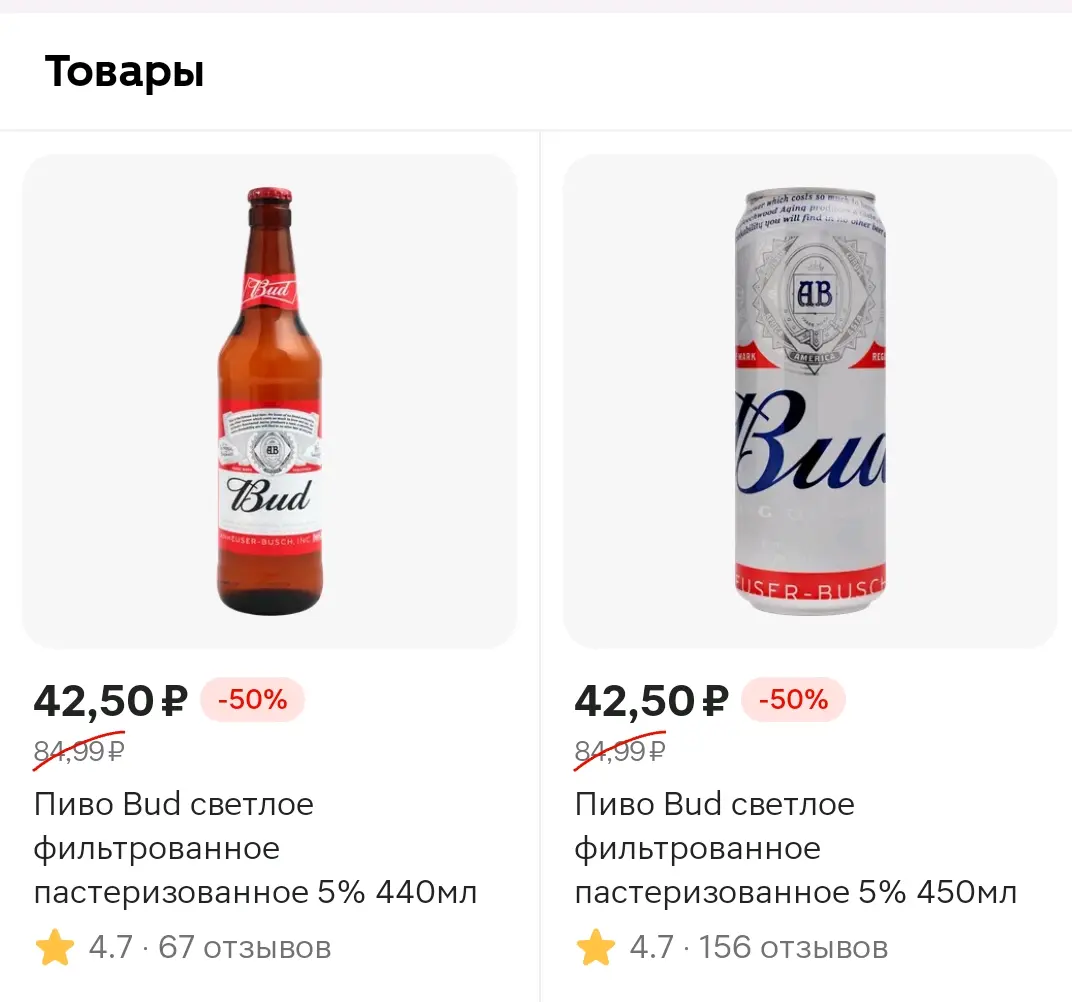Click the red cap on the Bud bottle image
Image resolution: width=1072 pixels, height=1002 pixels.
pos(270,195)
